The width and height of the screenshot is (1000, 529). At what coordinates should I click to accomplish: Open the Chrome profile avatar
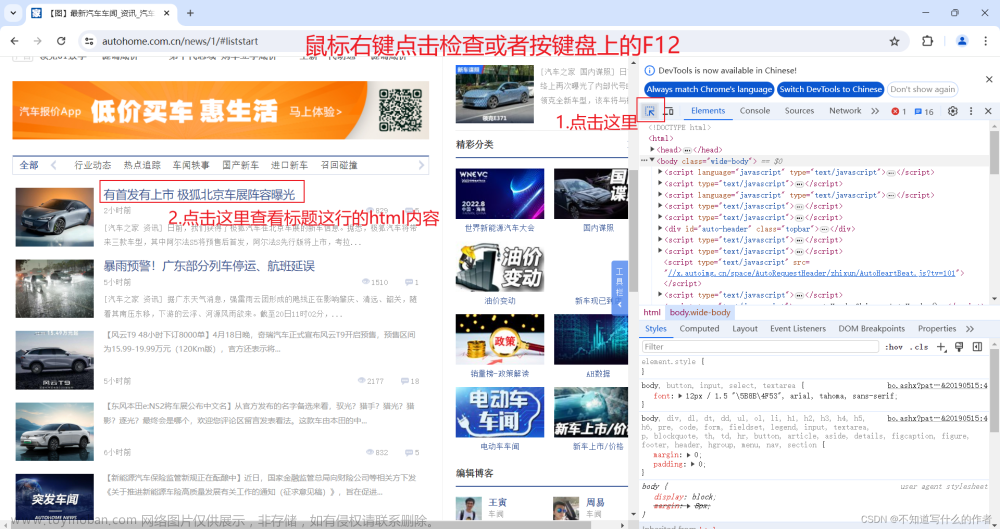coord(962,41)
